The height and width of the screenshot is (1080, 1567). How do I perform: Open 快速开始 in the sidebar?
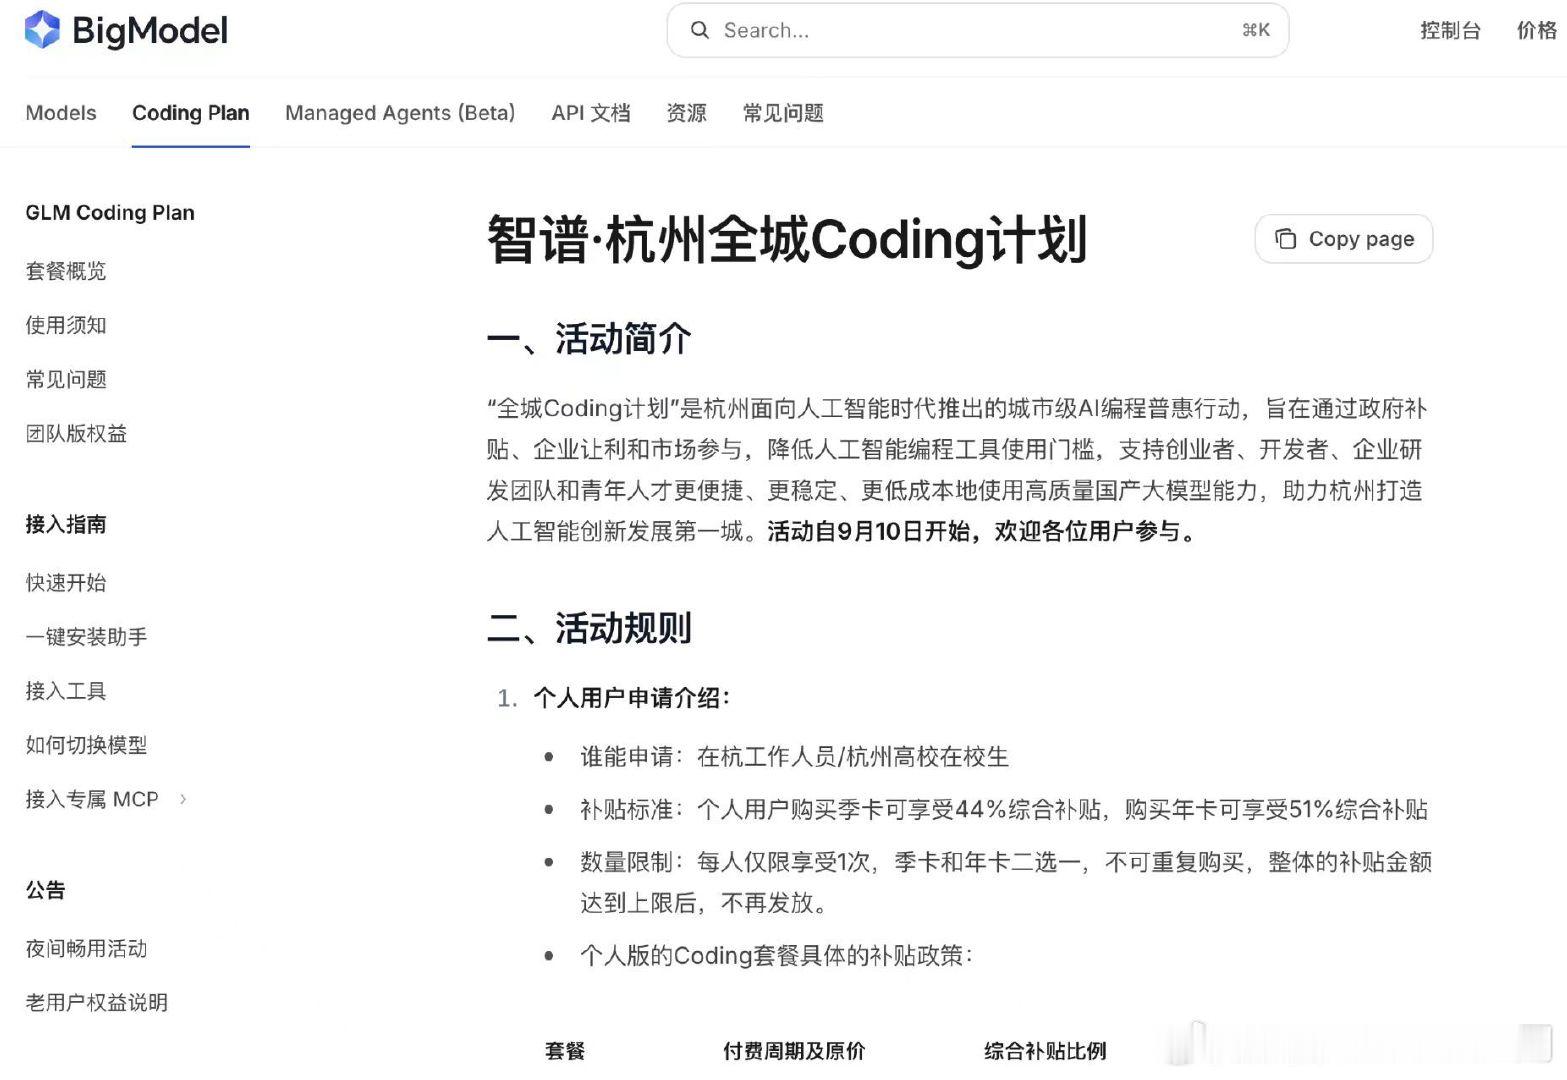pos(66,582)
